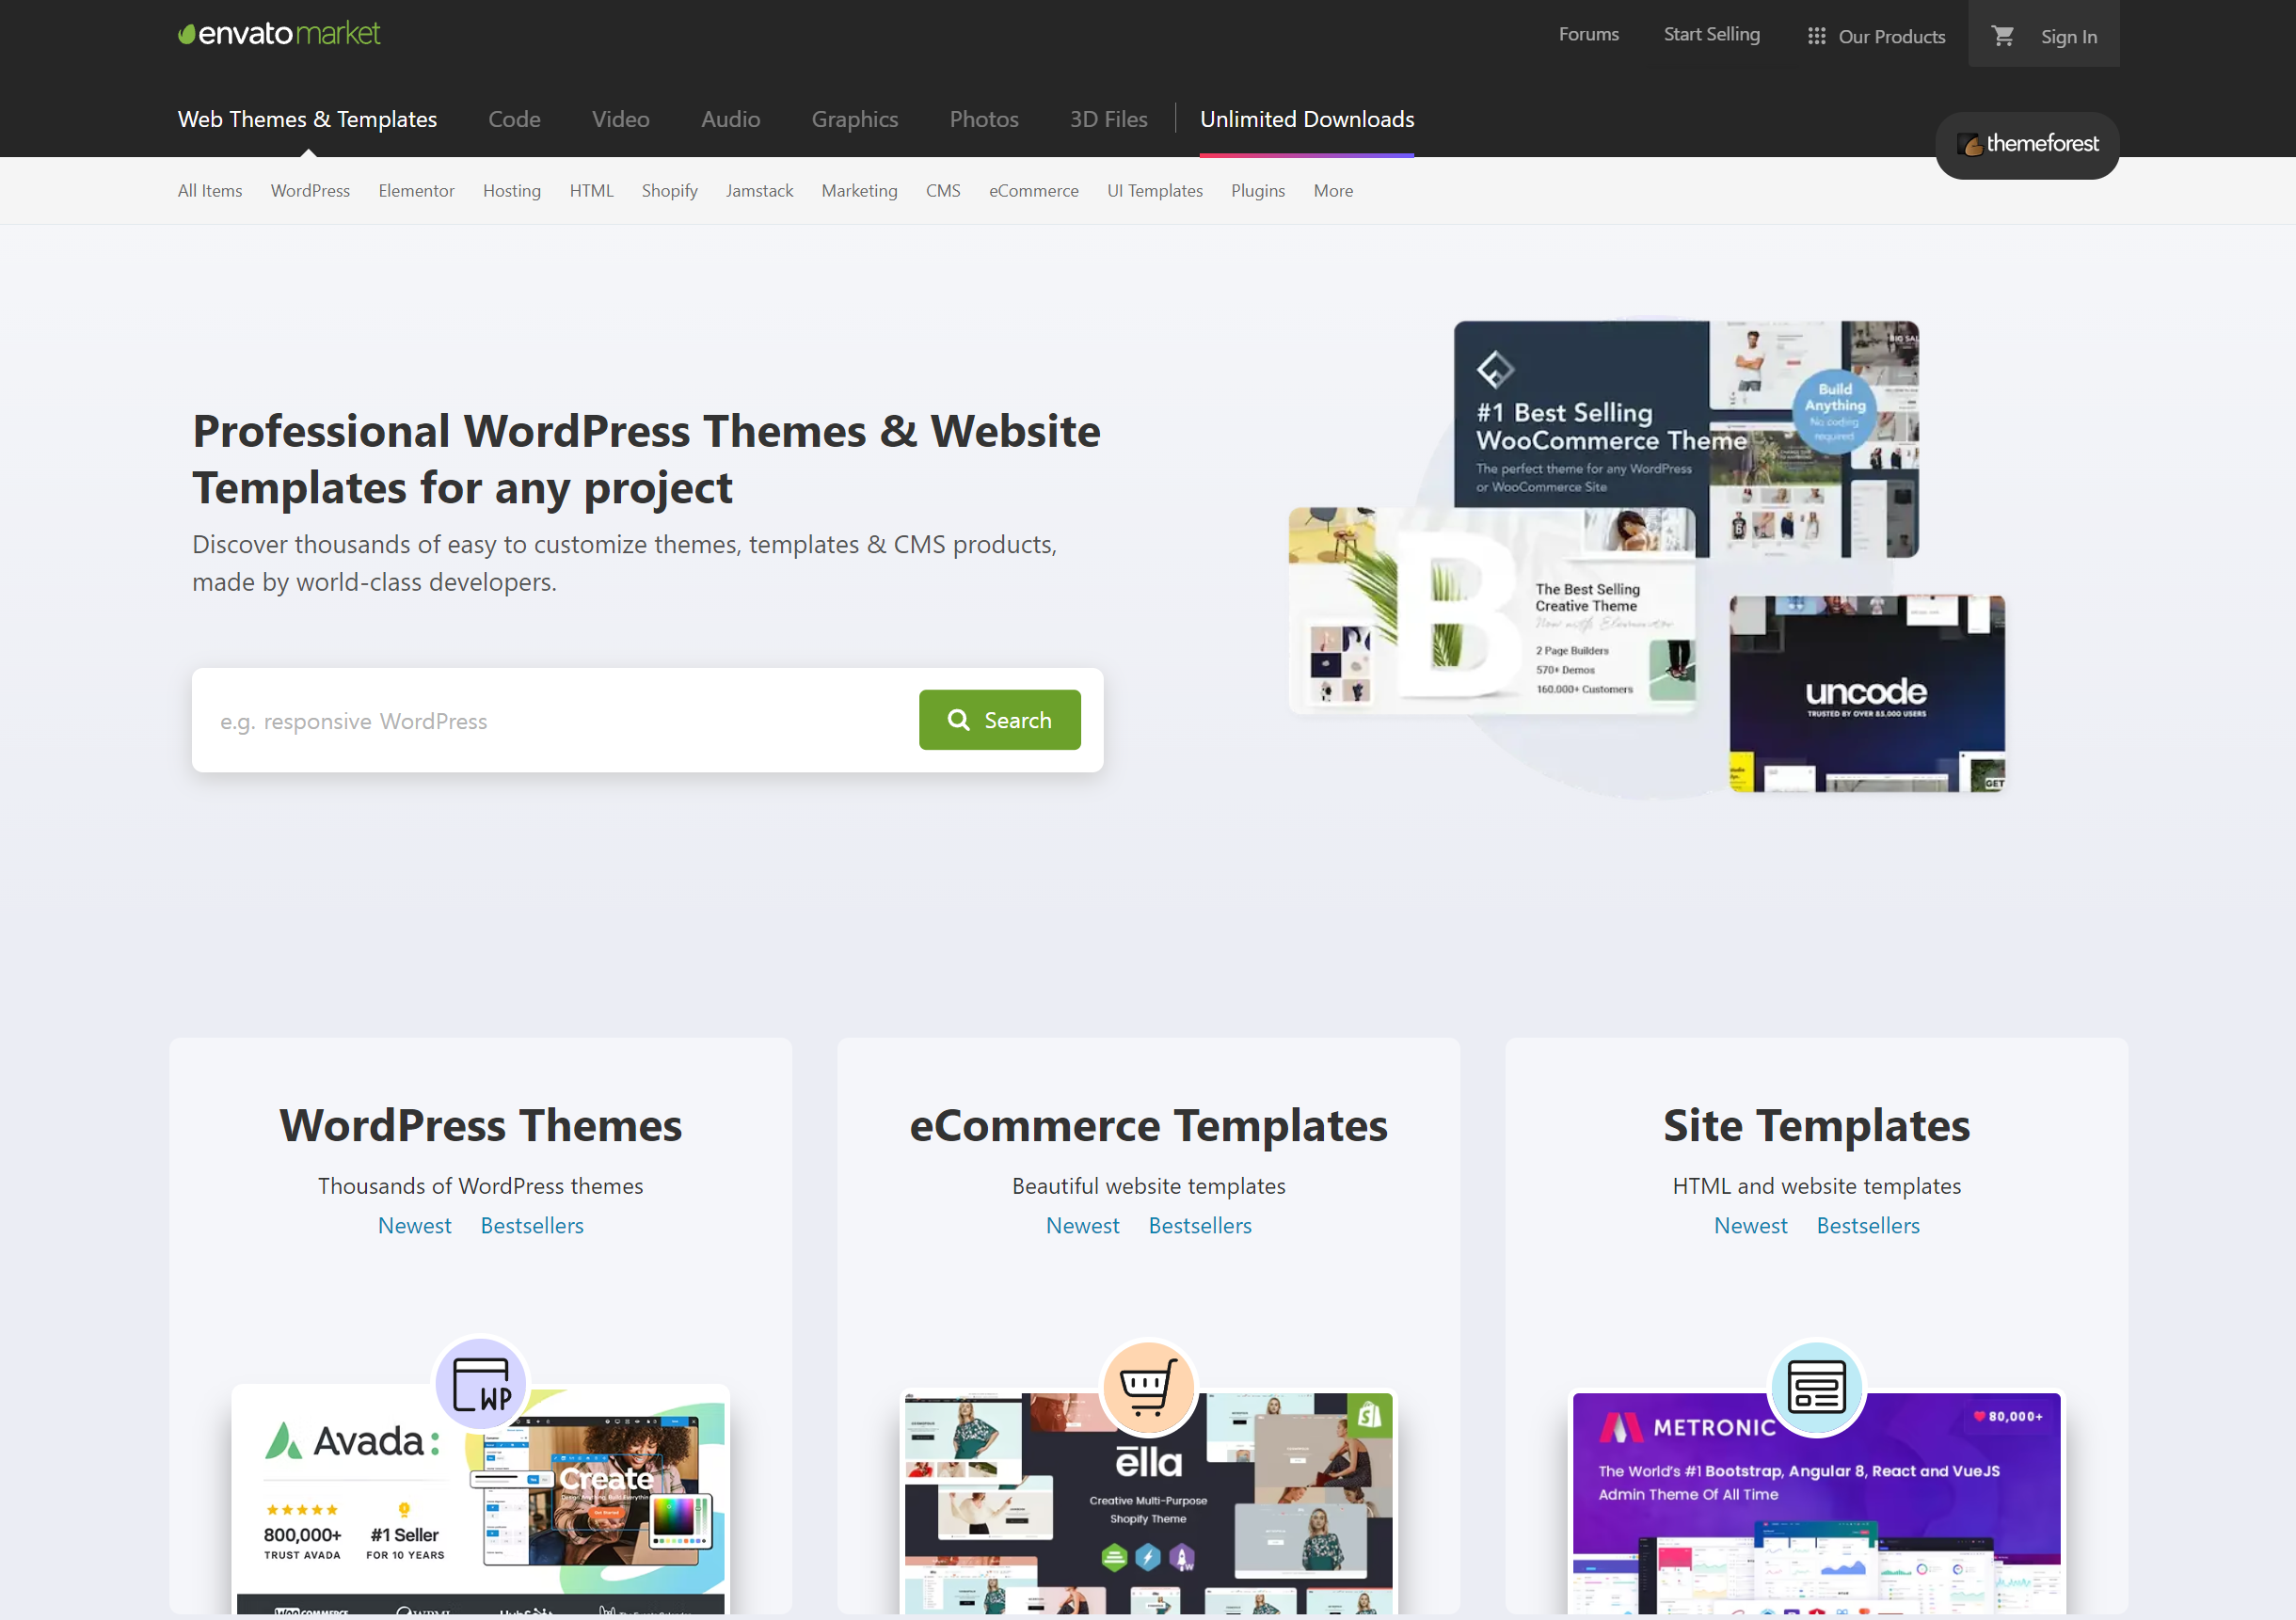The height and width of the screenshot is (1620, 2296).
Task: Expand the Jamstack category option
Action: [x=756, y=189]
